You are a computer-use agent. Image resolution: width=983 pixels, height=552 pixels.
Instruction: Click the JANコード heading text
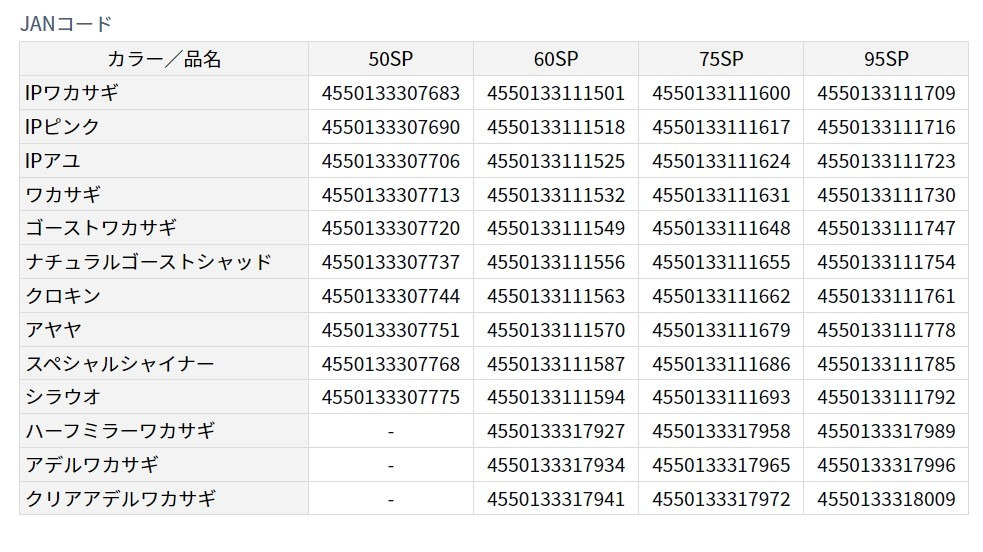65,24
